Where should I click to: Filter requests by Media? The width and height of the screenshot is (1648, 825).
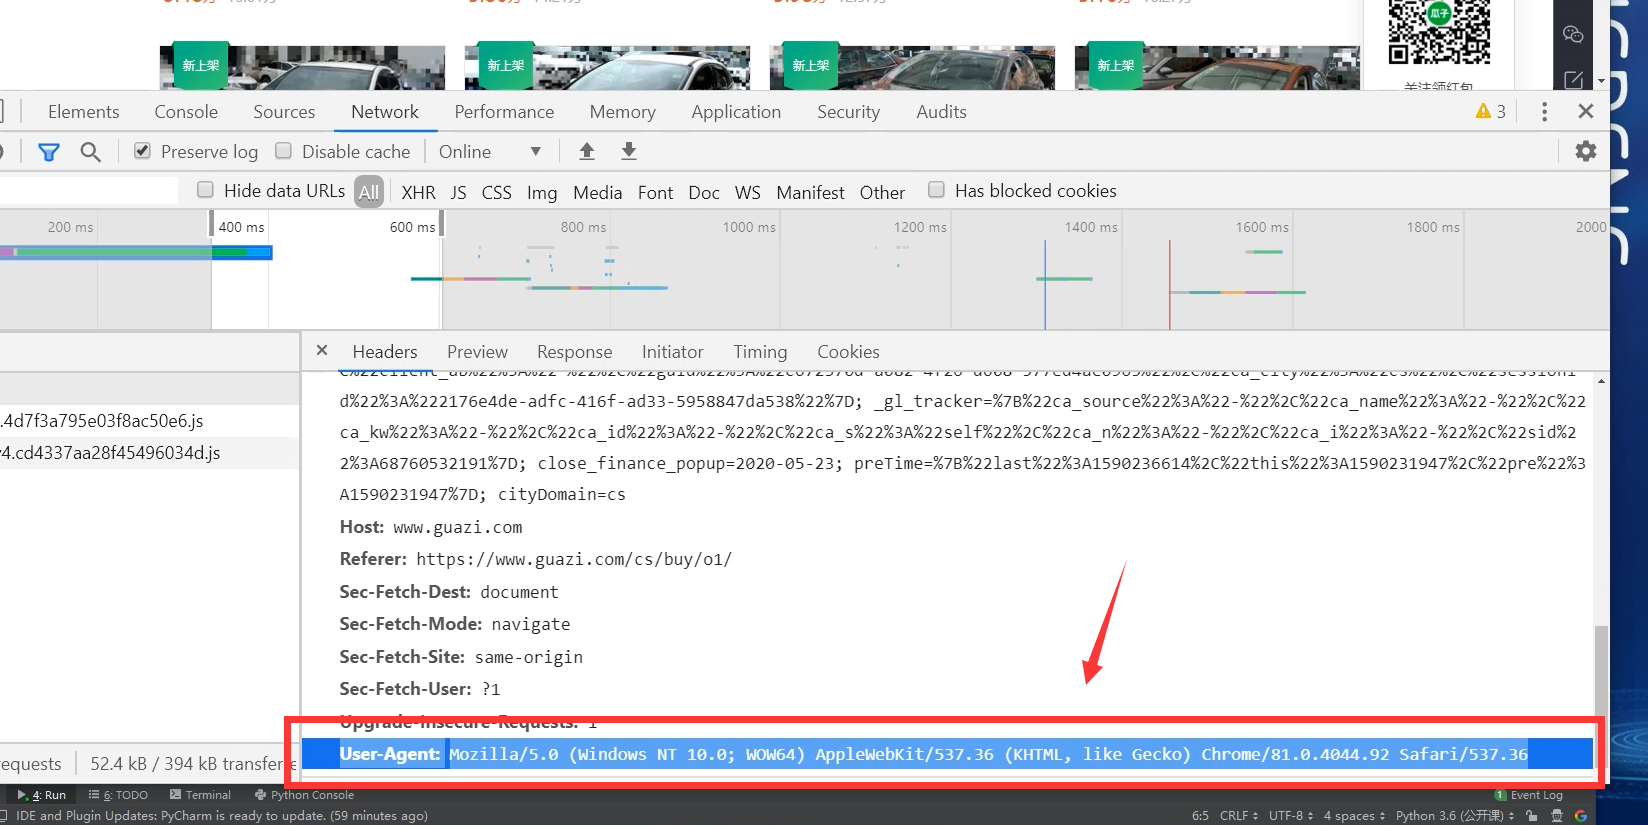597,192
